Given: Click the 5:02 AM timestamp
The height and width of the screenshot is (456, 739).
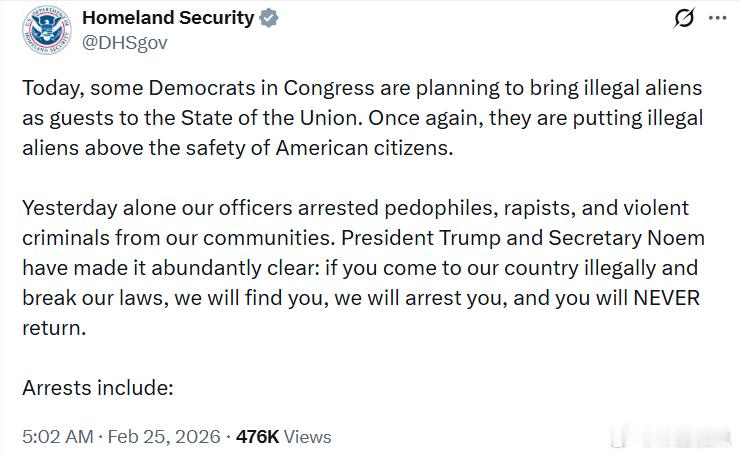Looking at the screenshot, I should 57,437.
